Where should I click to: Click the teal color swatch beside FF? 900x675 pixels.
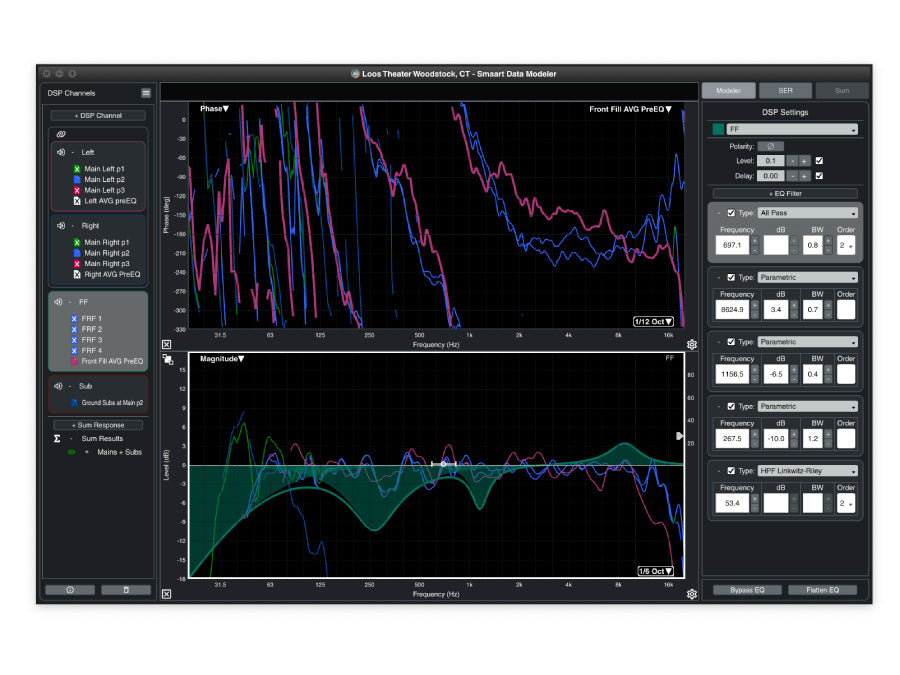[718, 130]
